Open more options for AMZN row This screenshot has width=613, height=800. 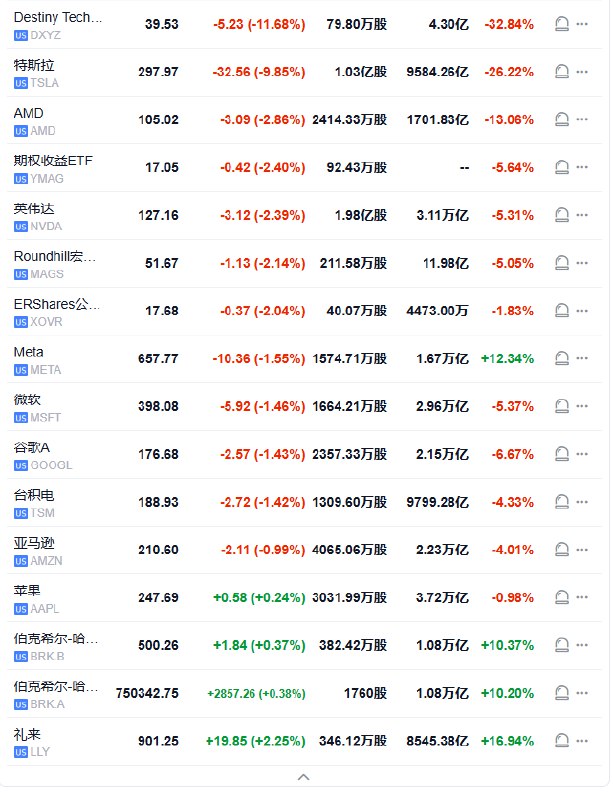(x=582, y=549)
